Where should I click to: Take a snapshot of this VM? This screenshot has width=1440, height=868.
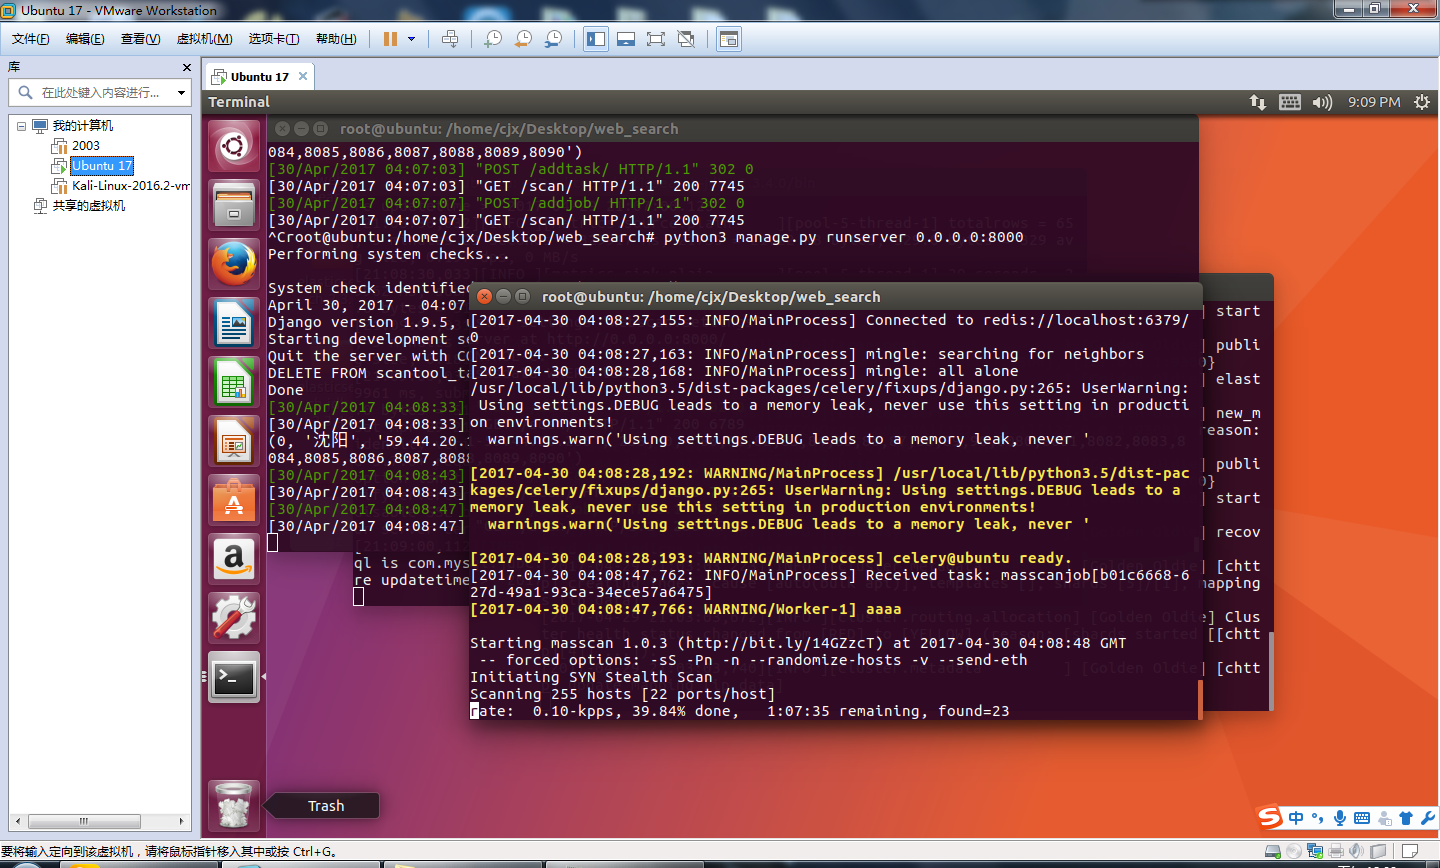click(493, 39)
